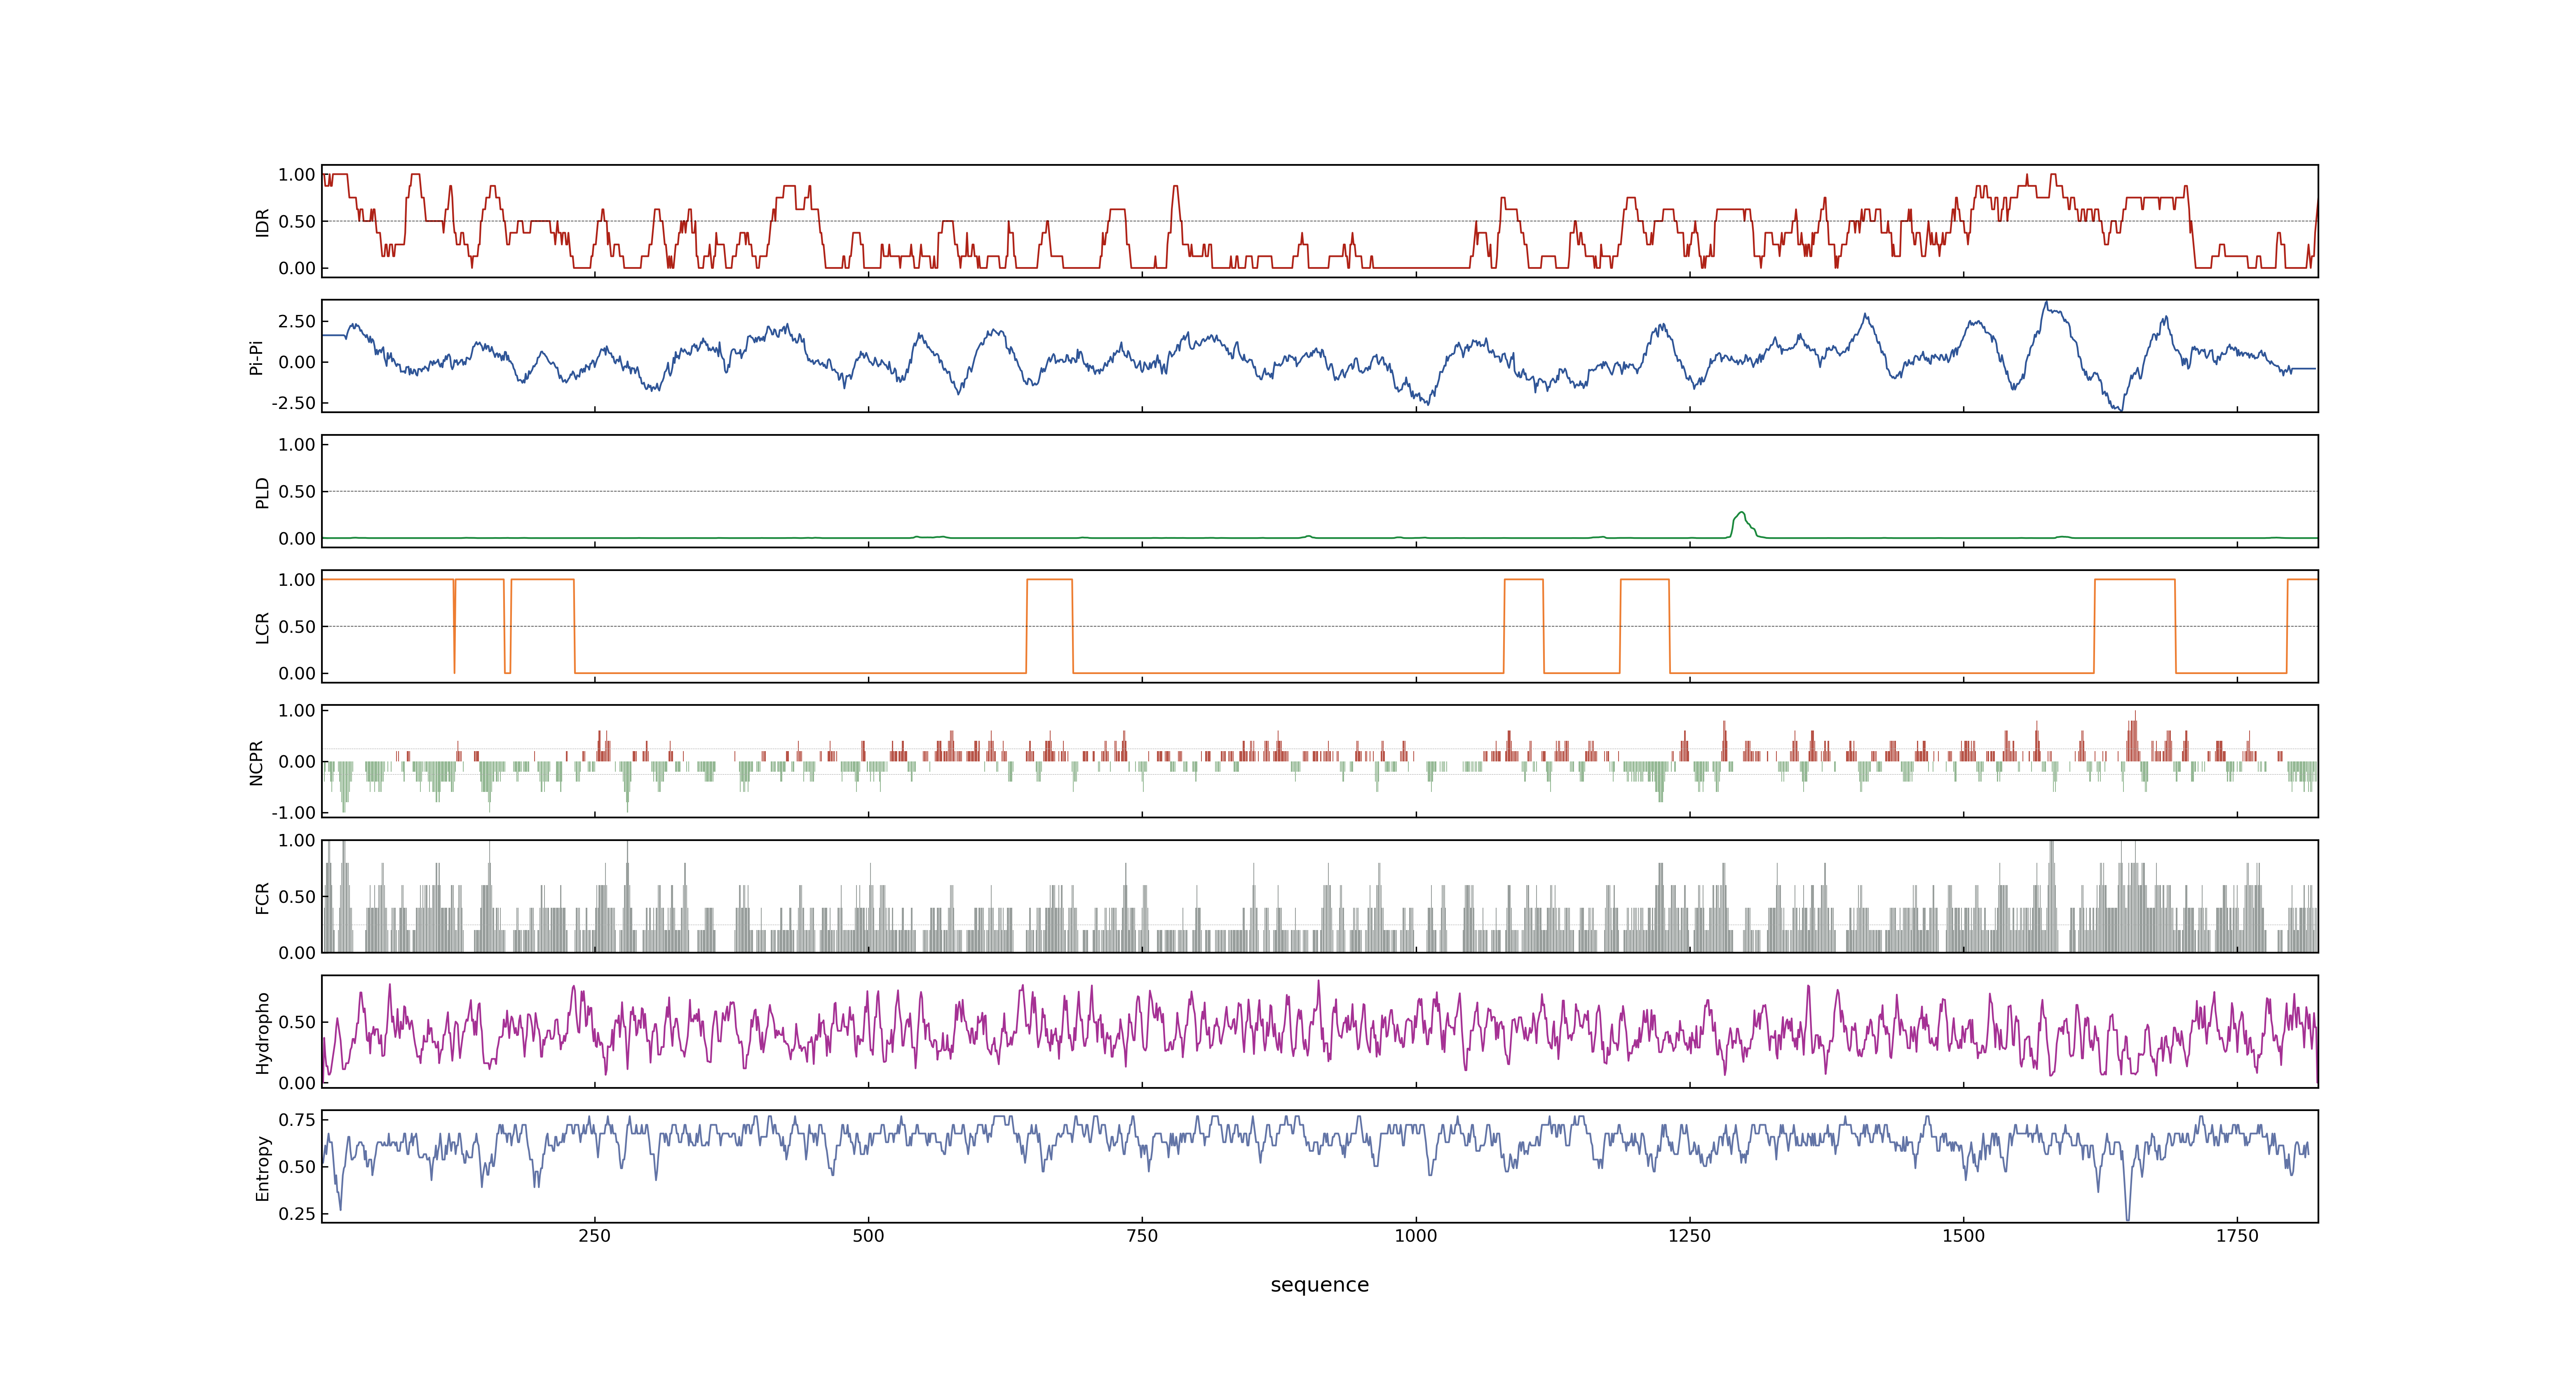
Task: Click the LCR axis label
Action: click(x=262, y=627)
